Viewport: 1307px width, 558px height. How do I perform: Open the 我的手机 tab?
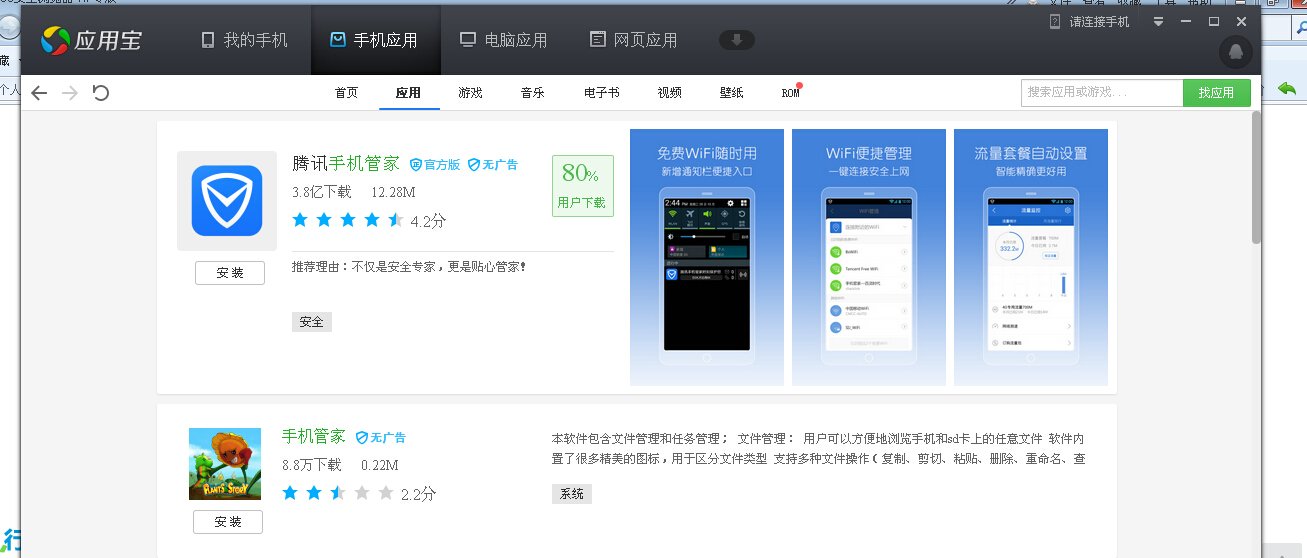click(x=244, y=40)
